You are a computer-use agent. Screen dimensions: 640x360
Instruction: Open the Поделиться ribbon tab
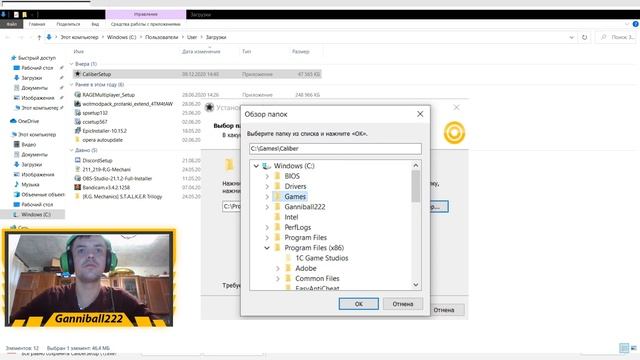[x=68, y=24]
